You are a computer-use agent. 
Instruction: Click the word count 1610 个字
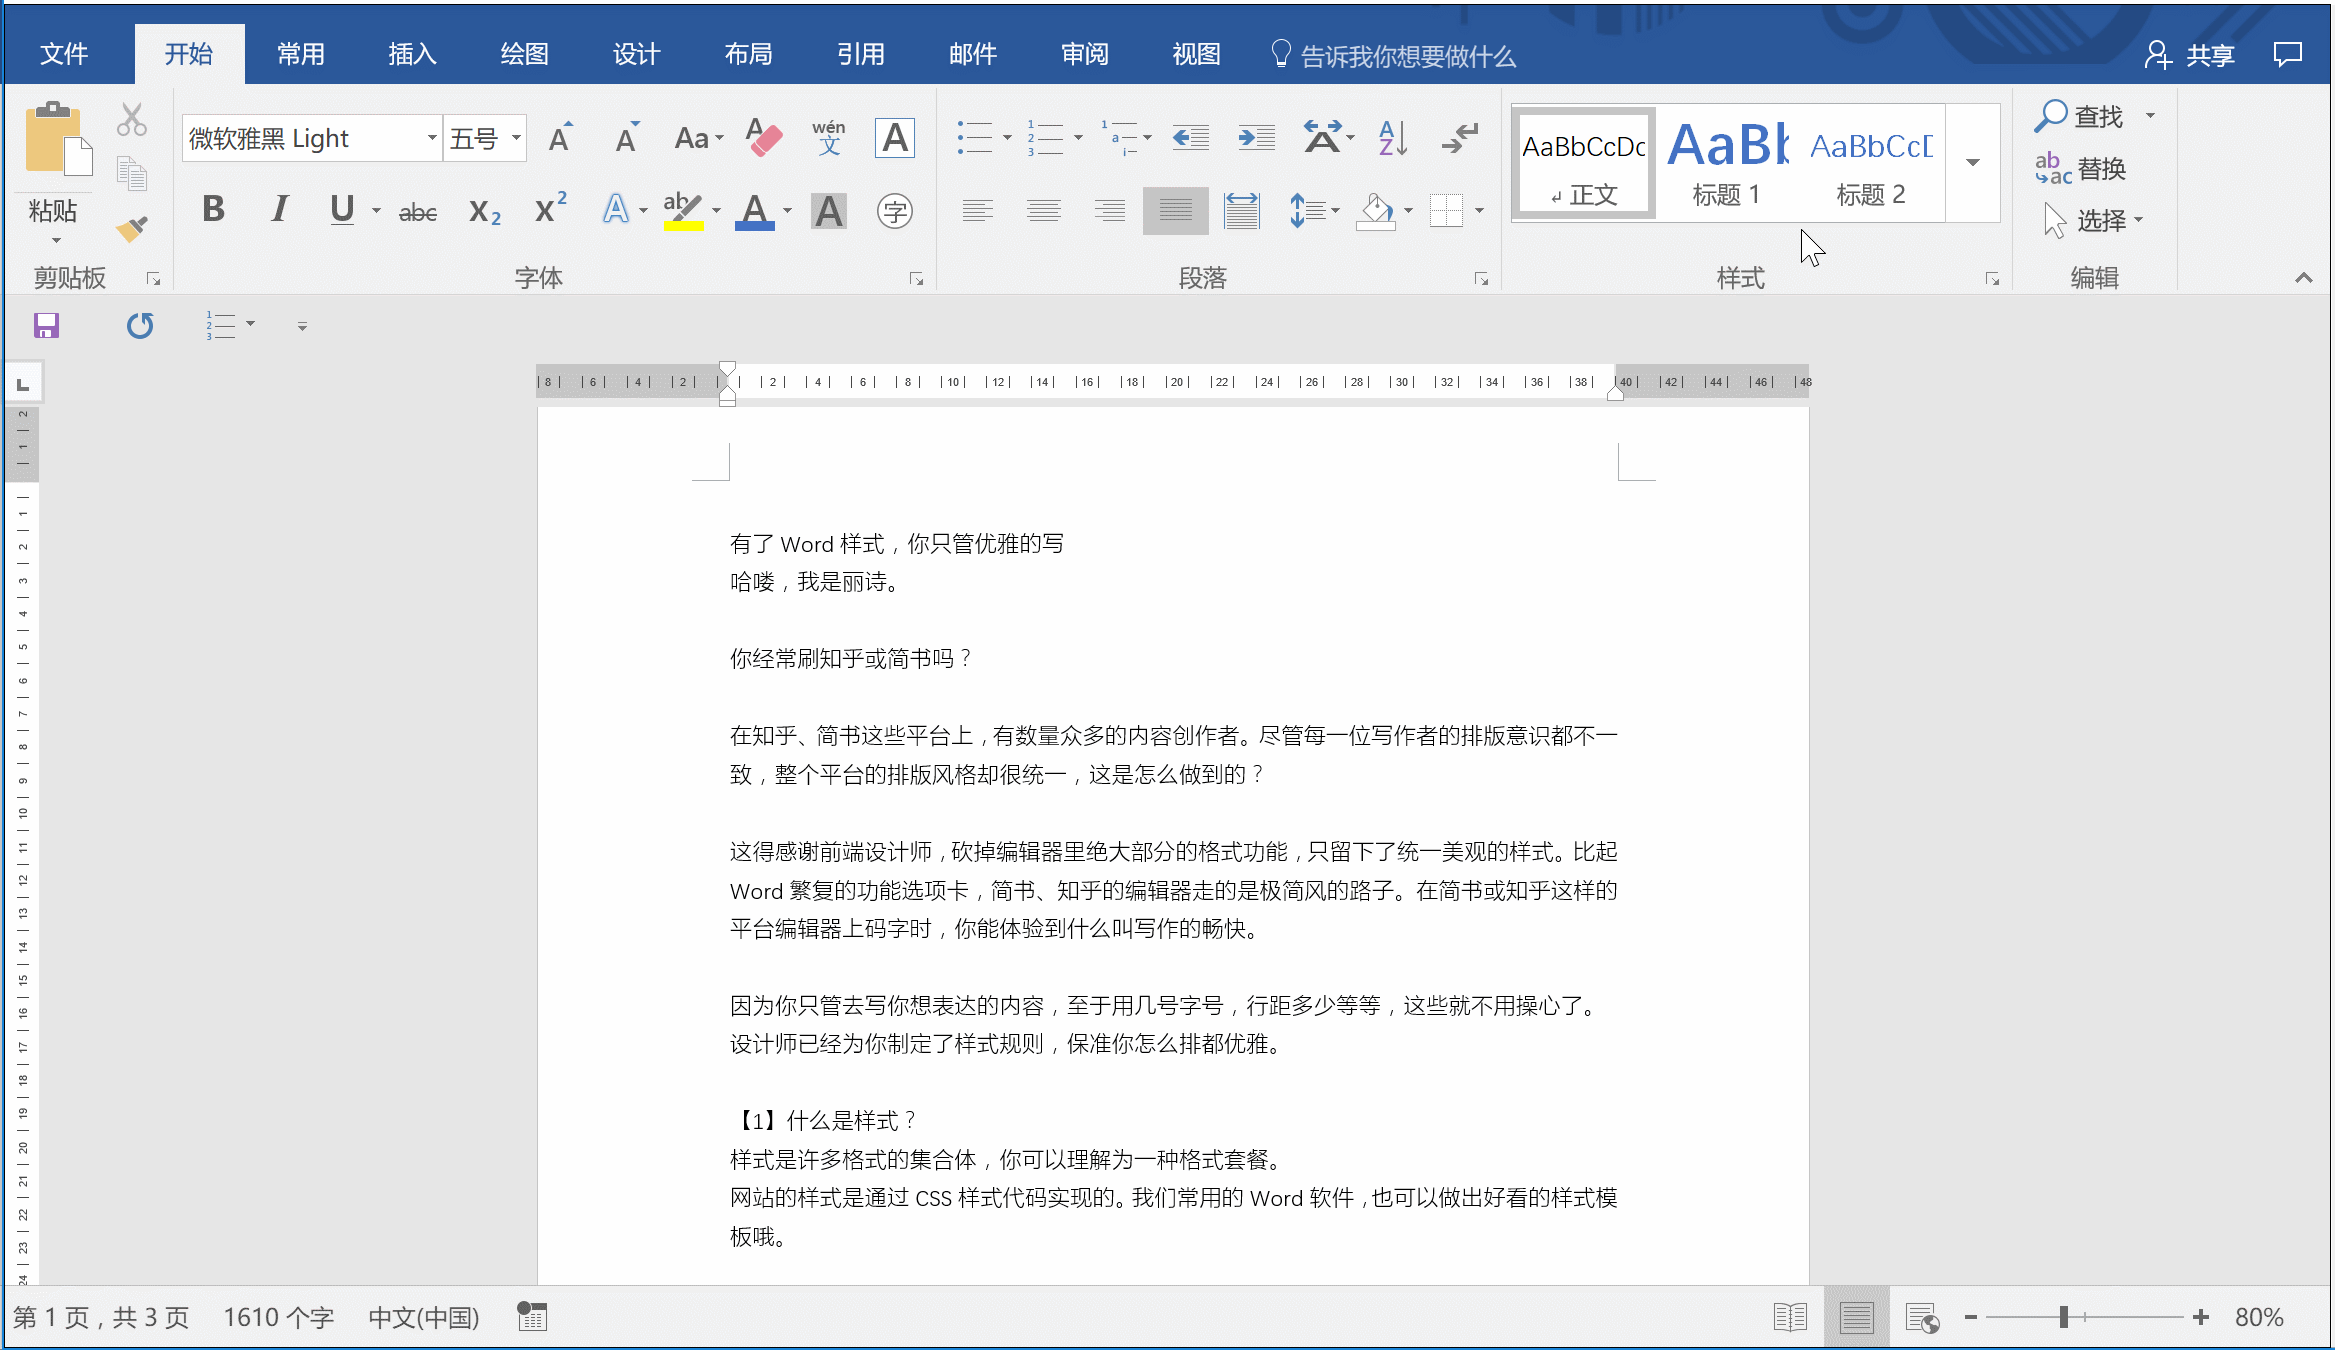pos(278,1317)
